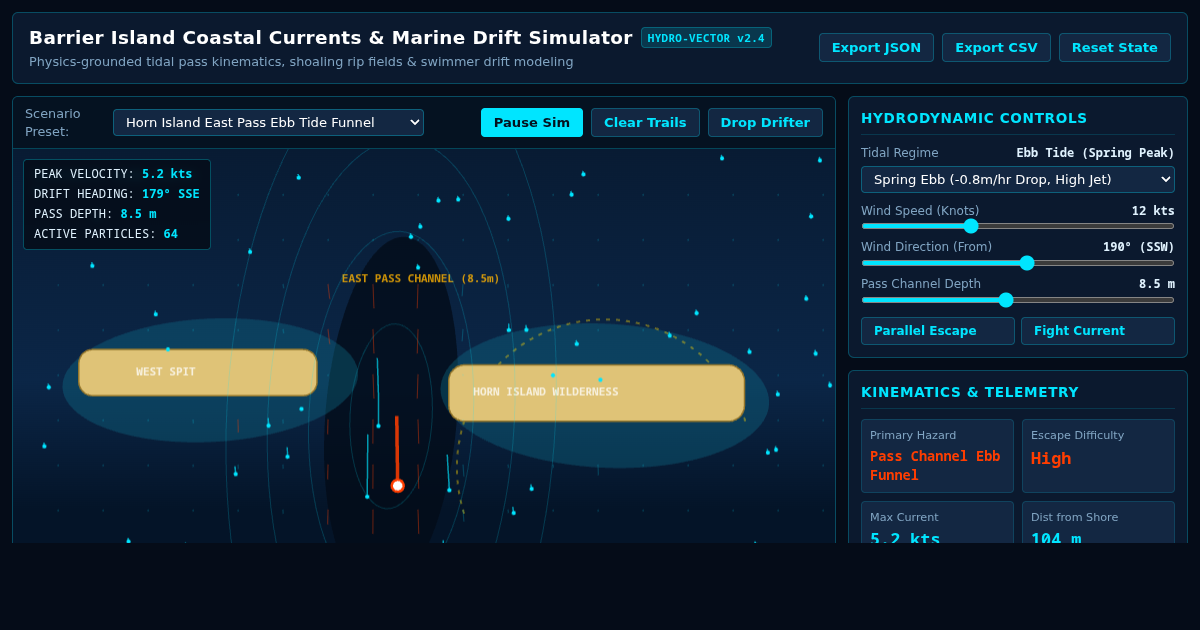Choose the Fight Current strategy

pos(1098,331)
